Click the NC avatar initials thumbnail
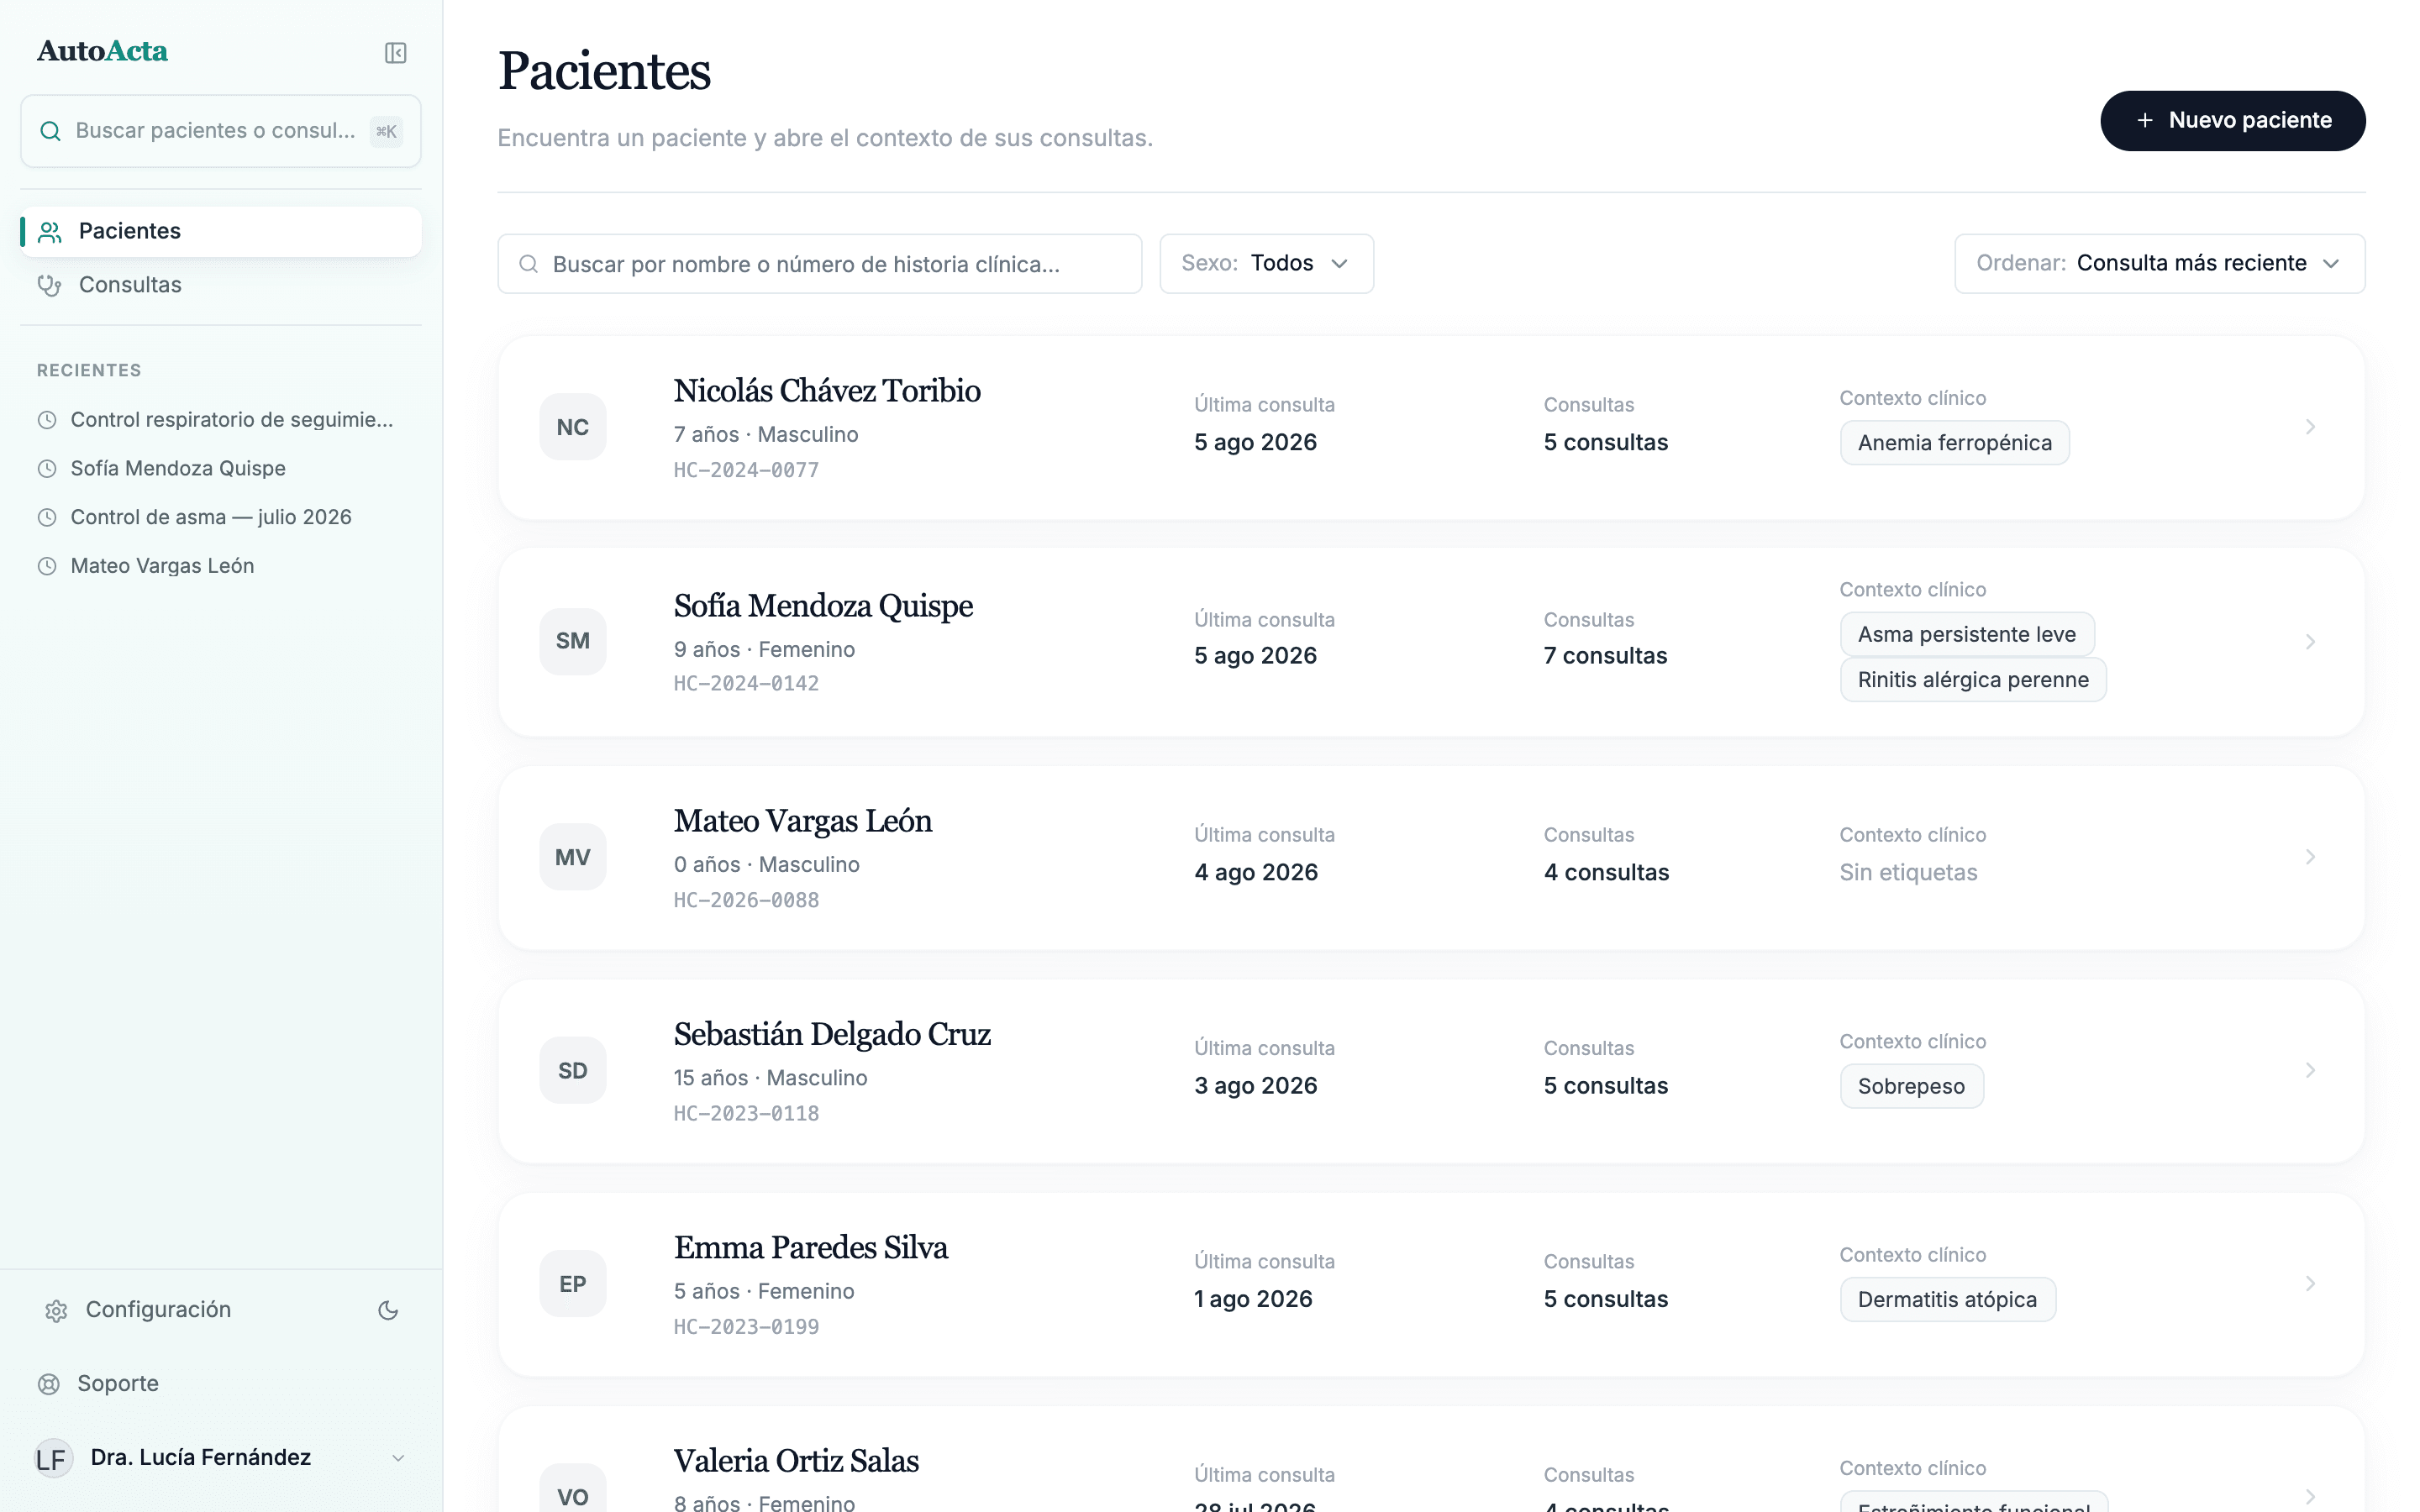This screenshot has width=2420, height=1512. click(x=573, y=427)
